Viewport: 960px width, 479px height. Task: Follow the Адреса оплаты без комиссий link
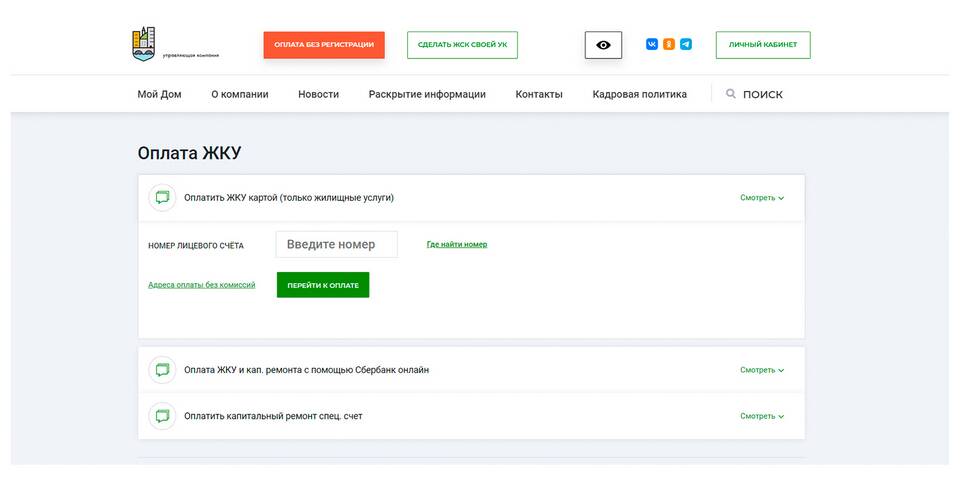[201, 285]
